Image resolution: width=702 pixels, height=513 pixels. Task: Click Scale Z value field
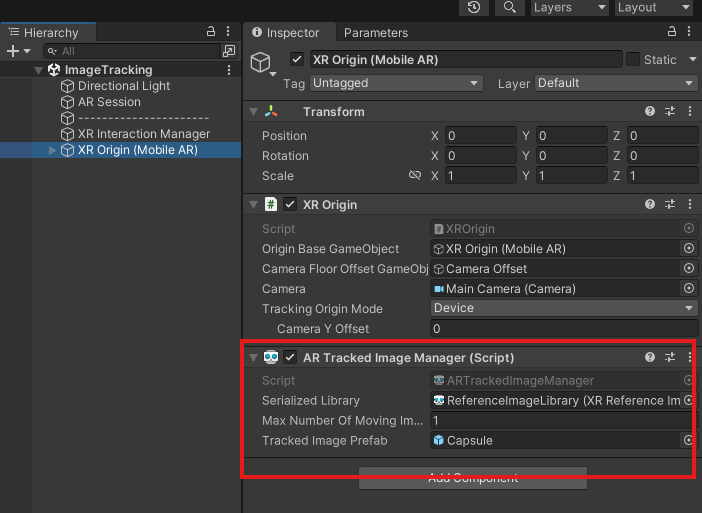[662, 175]
